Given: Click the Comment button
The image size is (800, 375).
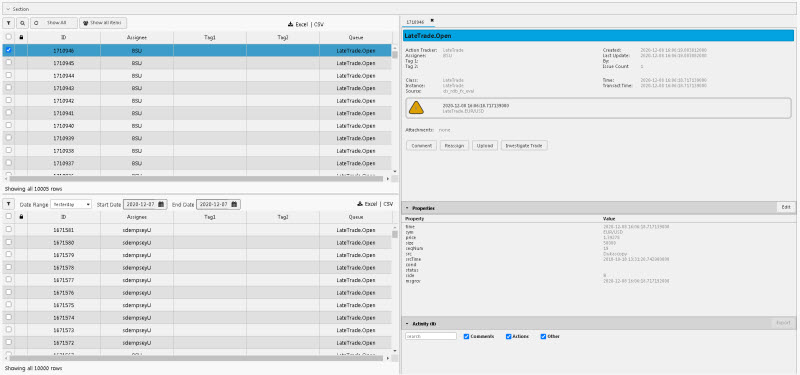Looking at the screenshot, I should click(421, 146).
